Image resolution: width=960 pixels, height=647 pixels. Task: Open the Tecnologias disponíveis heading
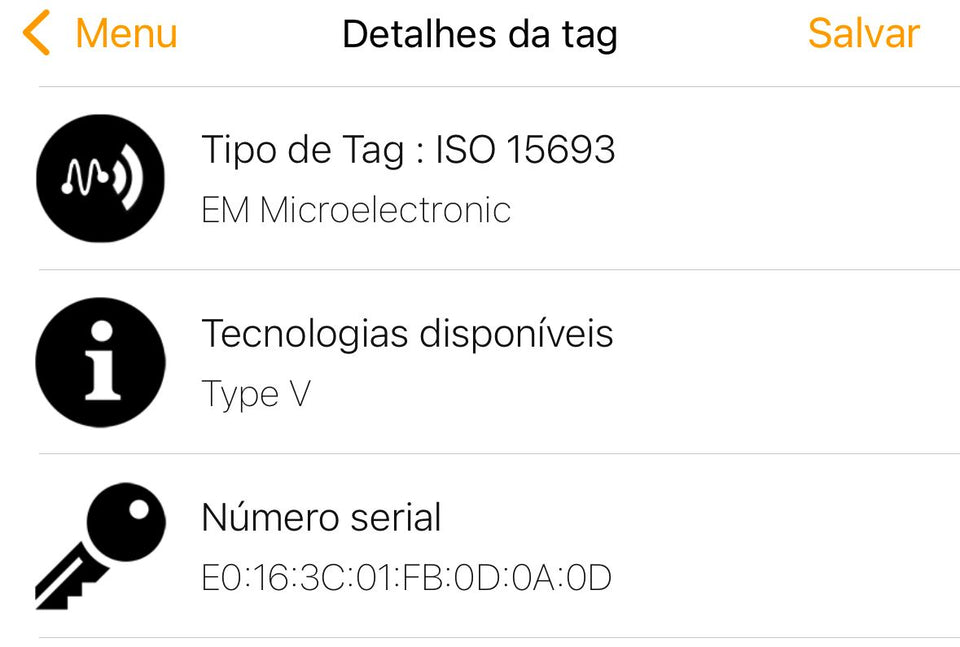point(408,334)
